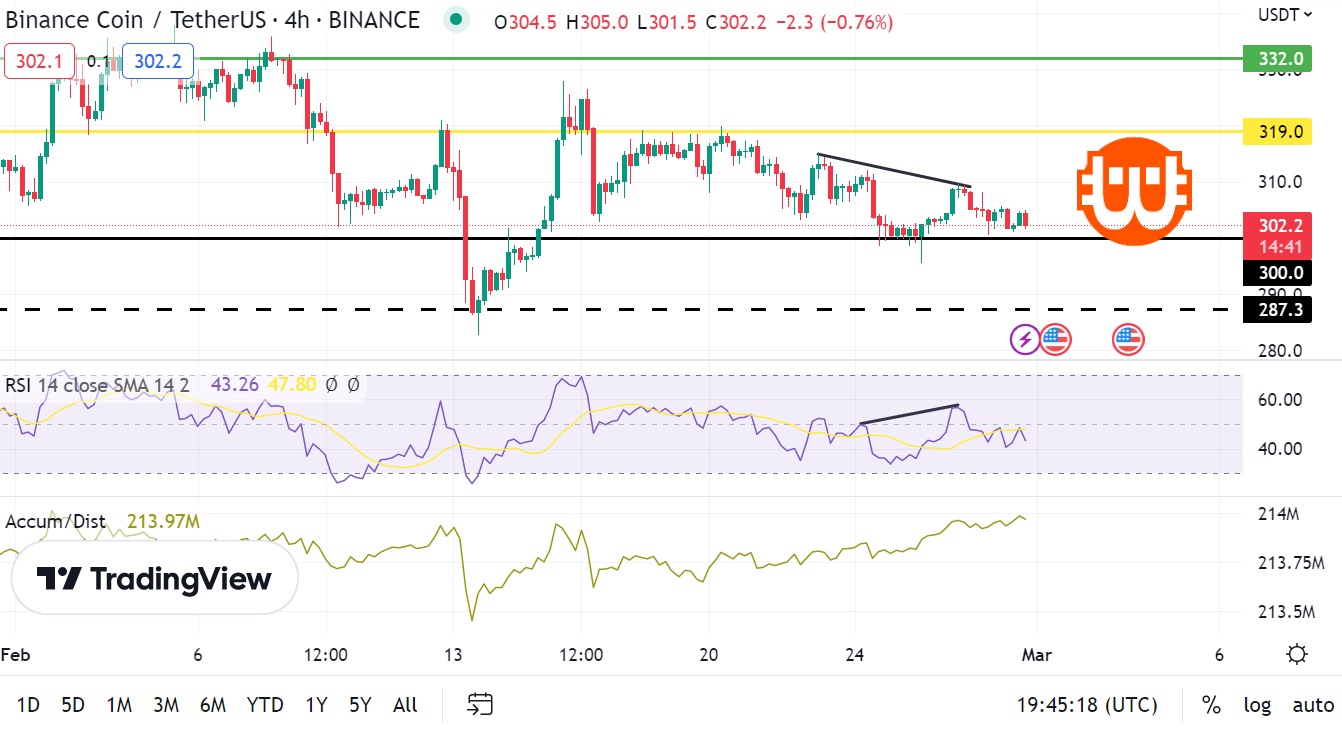
Task: Click the Accum/Dist value 213.97M
Action: click(x=163, y=521)
